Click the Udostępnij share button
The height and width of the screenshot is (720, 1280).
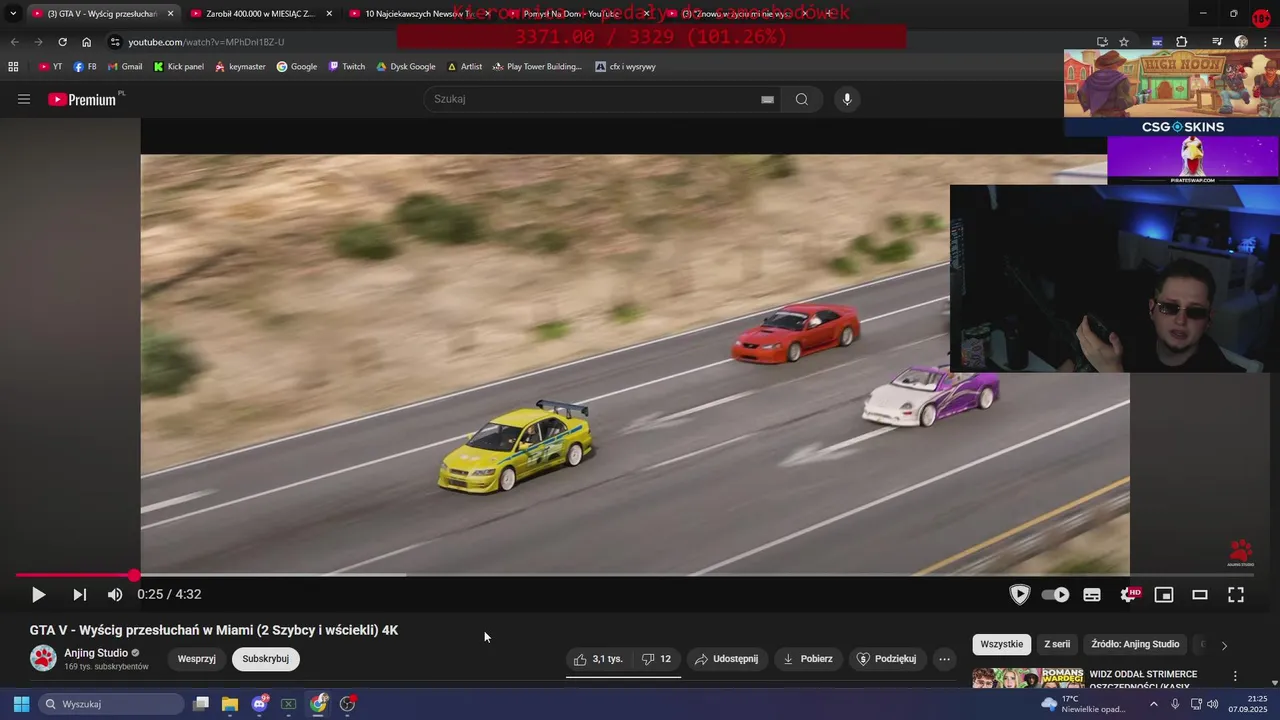point(727,659)
